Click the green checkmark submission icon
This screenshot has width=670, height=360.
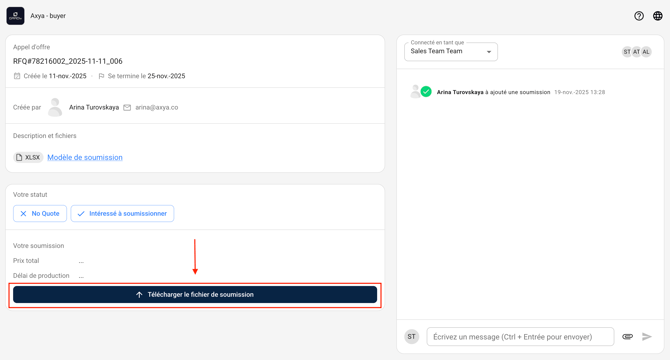click(426, 91)
